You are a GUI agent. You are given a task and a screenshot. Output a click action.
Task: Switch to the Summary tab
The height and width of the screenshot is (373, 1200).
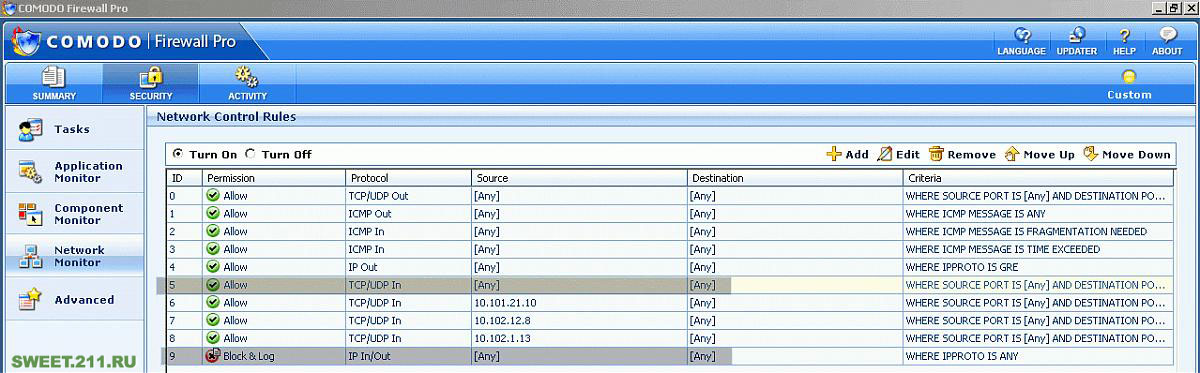click(53, 83)
